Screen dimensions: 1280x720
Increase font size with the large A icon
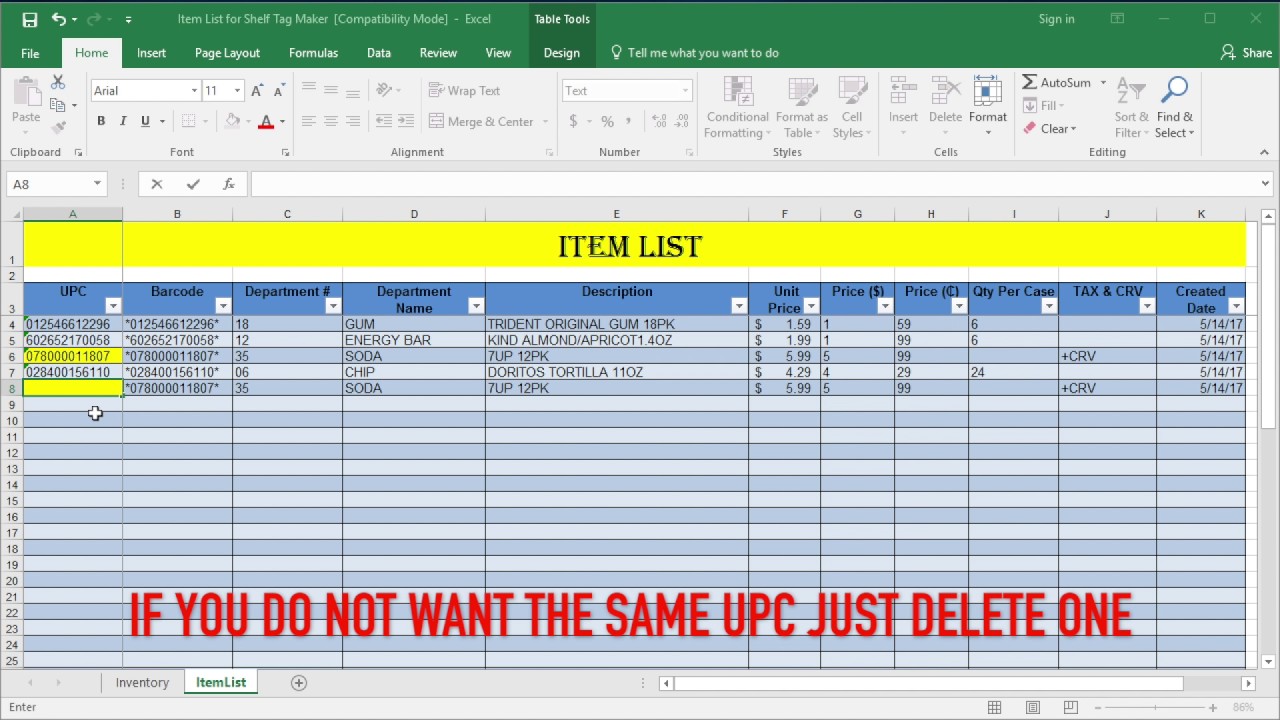coord(257,91)
